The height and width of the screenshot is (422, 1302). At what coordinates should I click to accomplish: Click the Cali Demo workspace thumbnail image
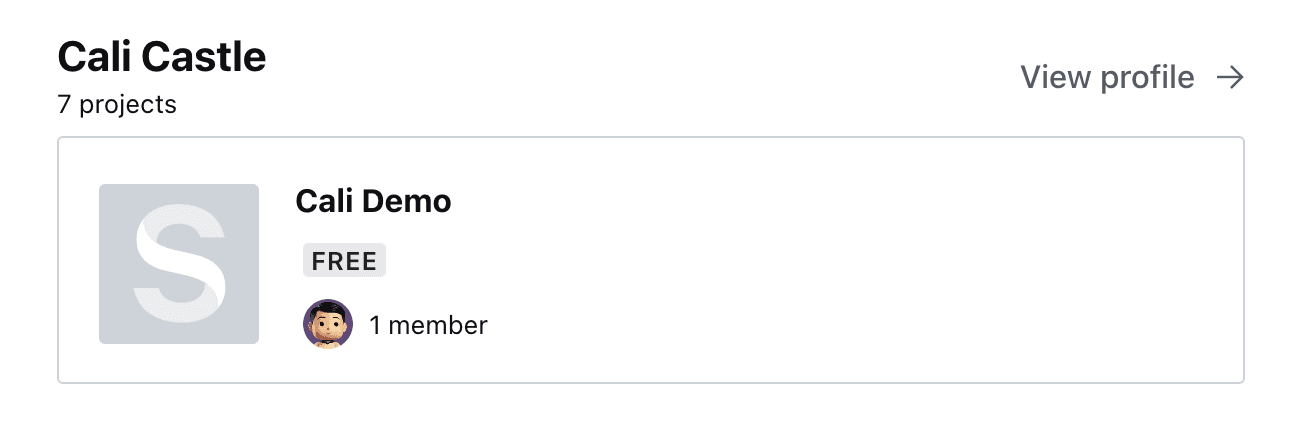pos(179,264)
